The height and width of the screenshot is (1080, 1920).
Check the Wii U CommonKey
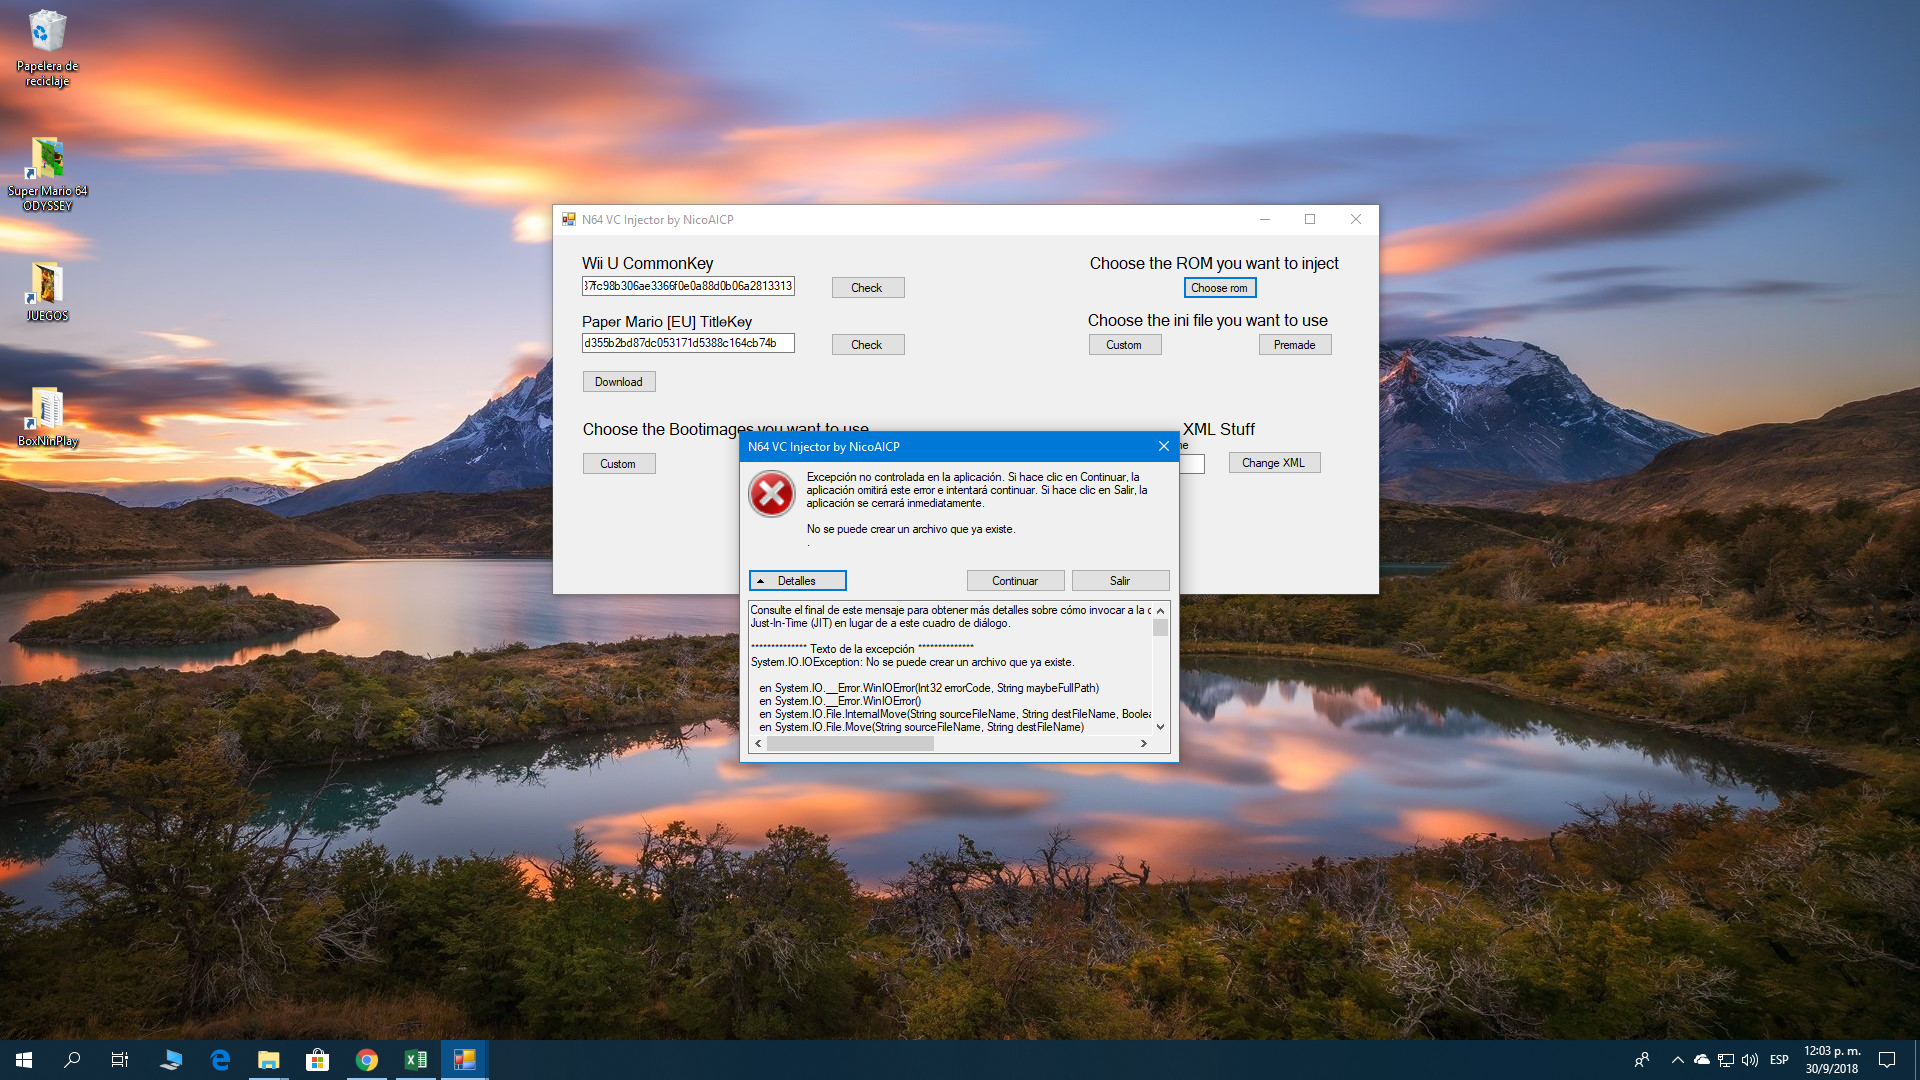pyautogui.click(x=867, y=288)
